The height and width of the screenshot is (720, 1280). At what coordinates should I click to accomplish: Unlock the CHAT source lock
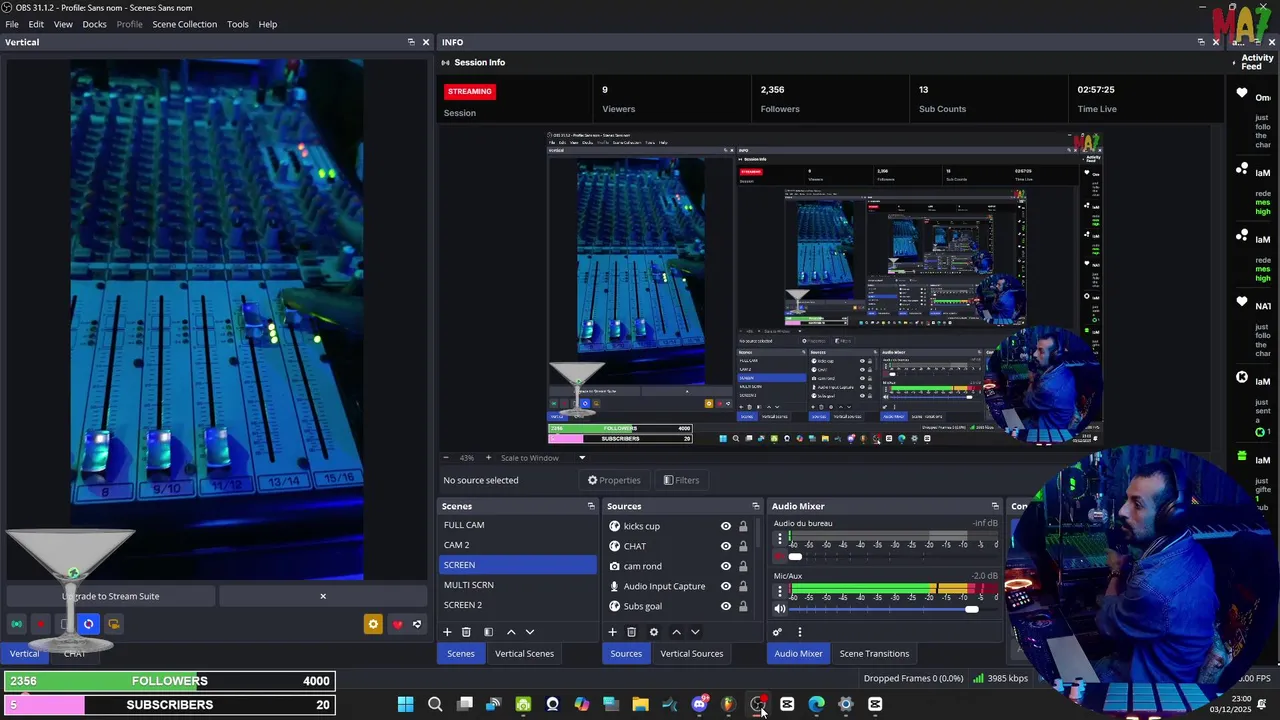pyautogui.click(x=743, y=546)
